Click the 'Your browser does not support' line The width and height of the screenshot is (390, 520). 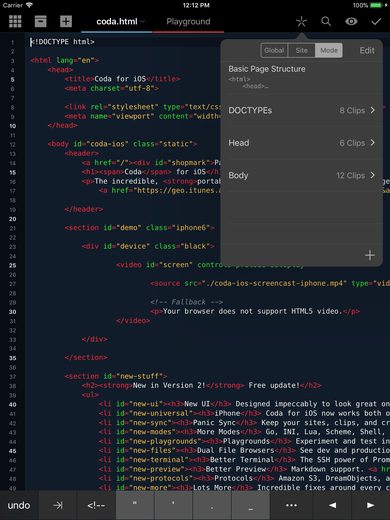(x=255, y=311)
